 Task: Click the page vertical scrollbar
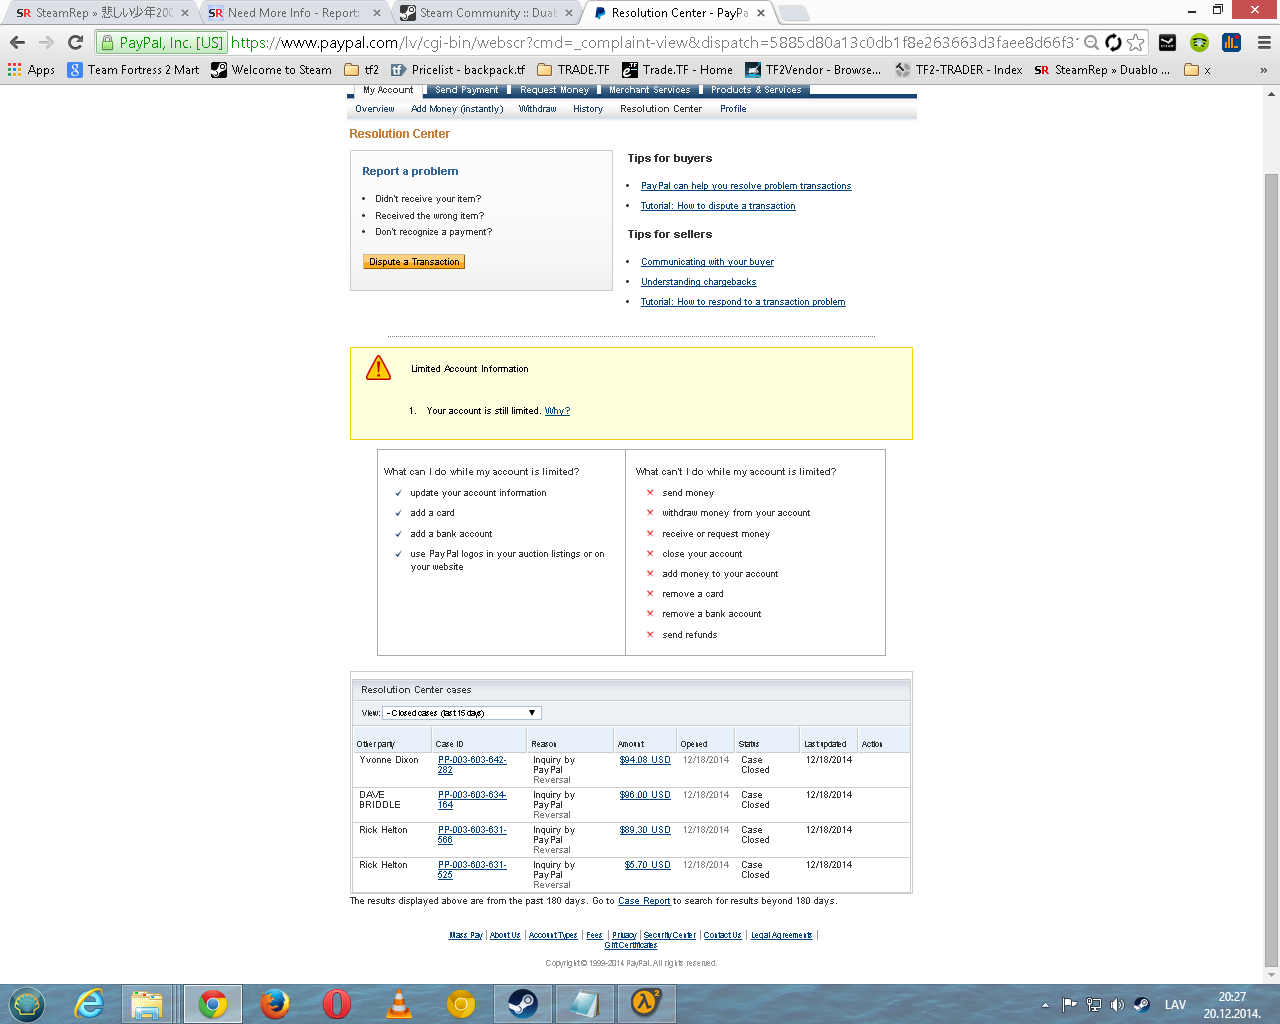click(x=1271, y=500)
